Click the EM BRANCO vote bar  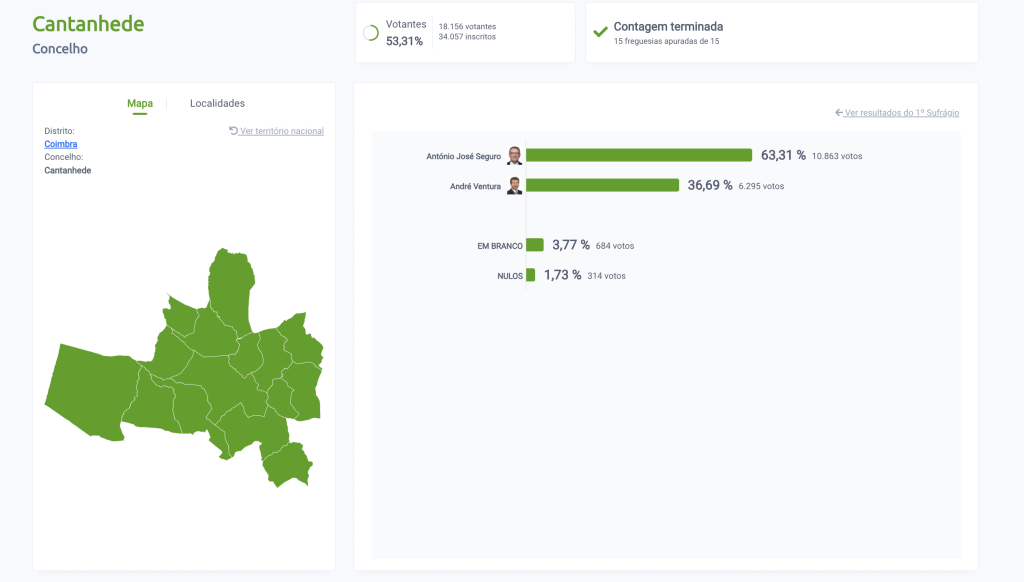tap(534, 245)
